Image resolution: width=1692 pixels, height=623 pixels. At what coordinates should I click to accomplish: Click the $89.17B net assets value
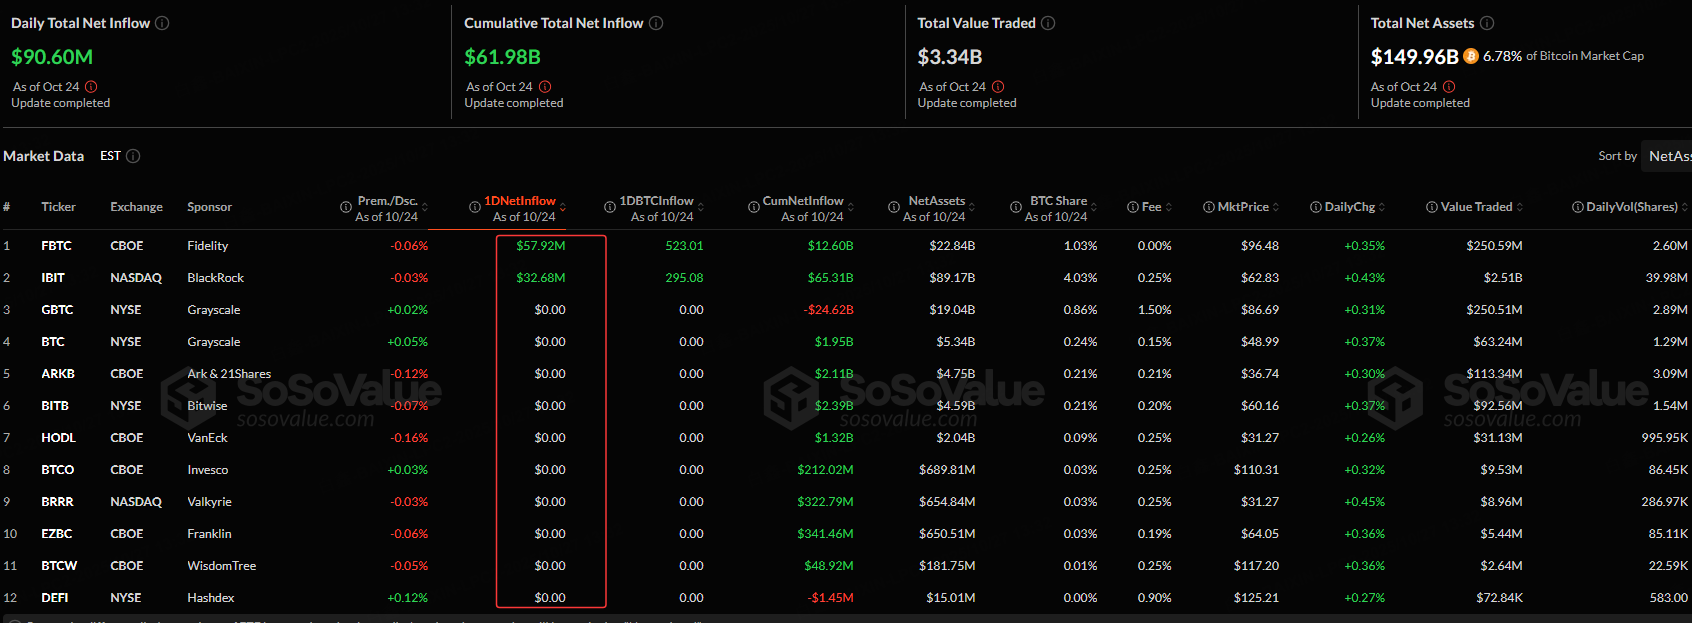[x=952, y=278]
